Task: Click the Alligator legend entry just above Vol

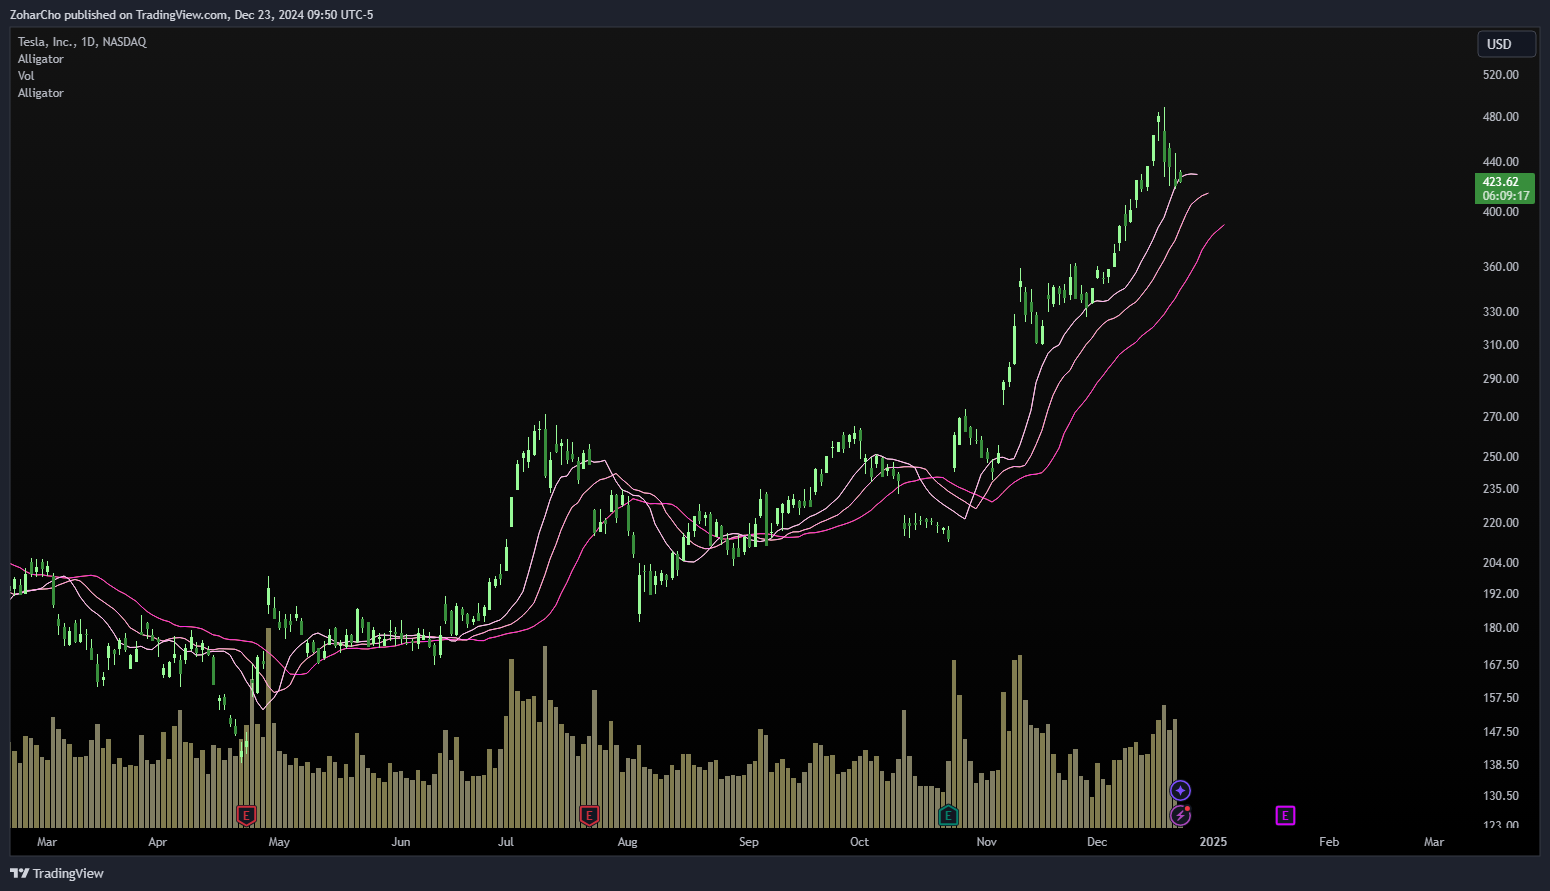Action: 41,59
